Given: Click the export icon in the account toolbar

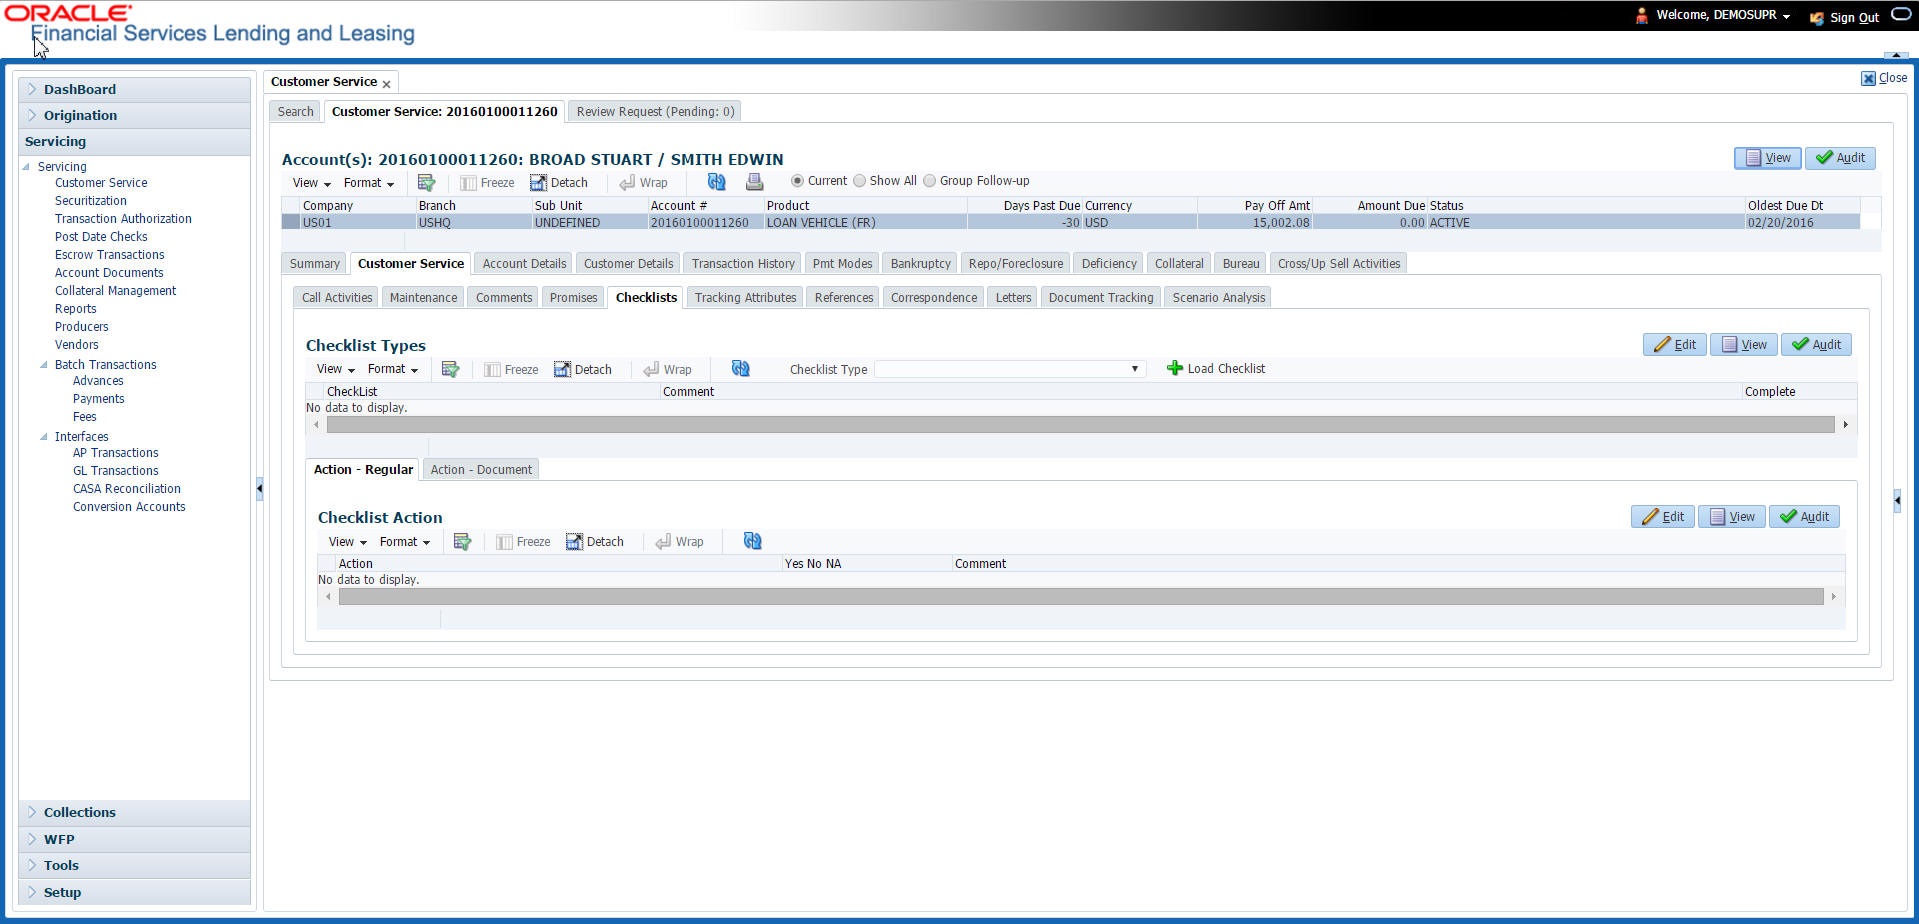Looking at the screenshot, I should click(x=426, y=182).
